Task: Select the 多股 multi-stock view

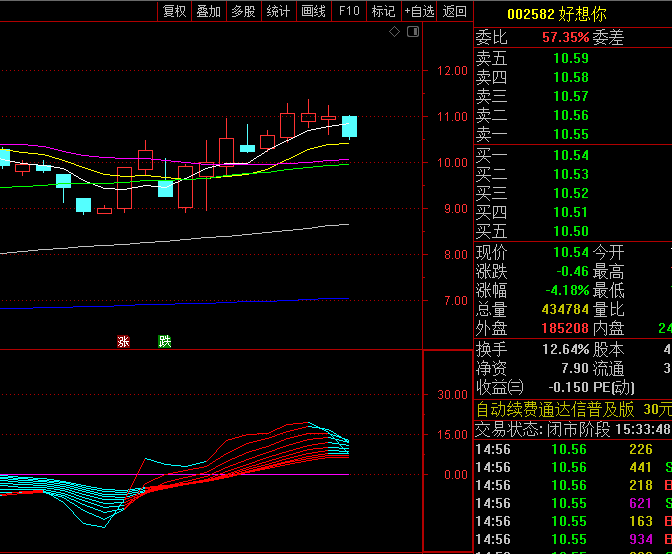Action: click(243, 11)
